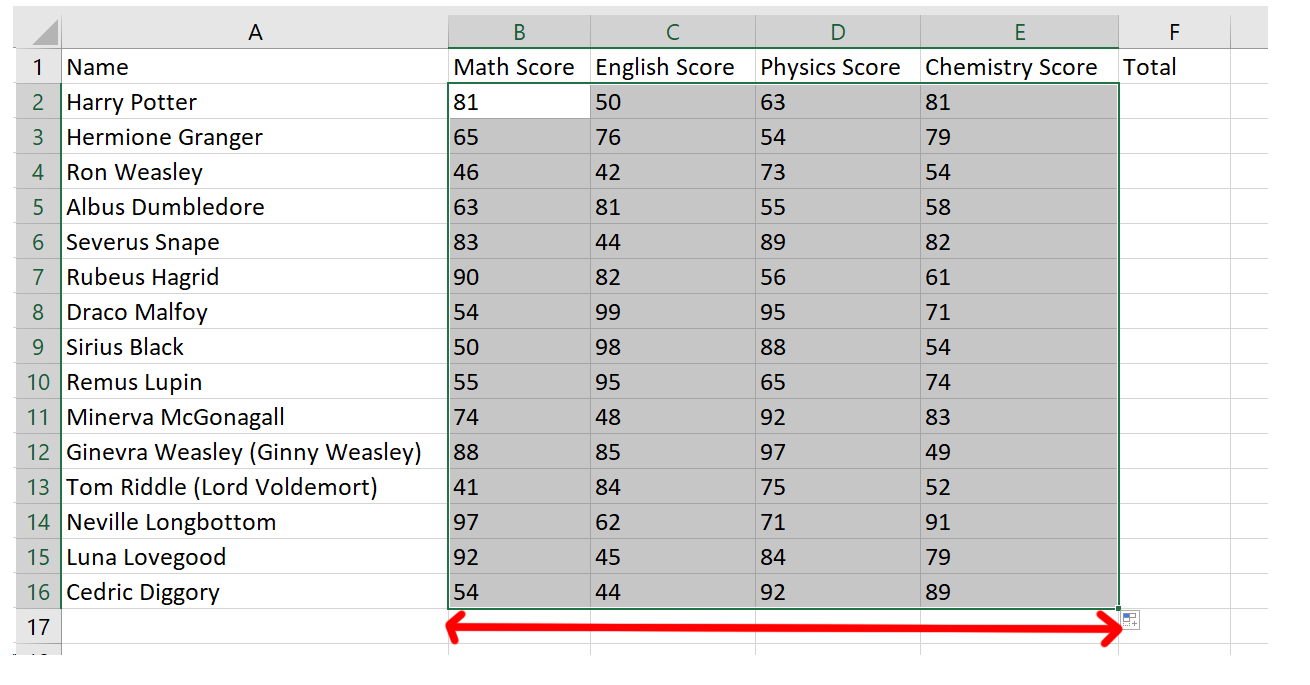Select the Remus Lupin cell

pos(255,382)
